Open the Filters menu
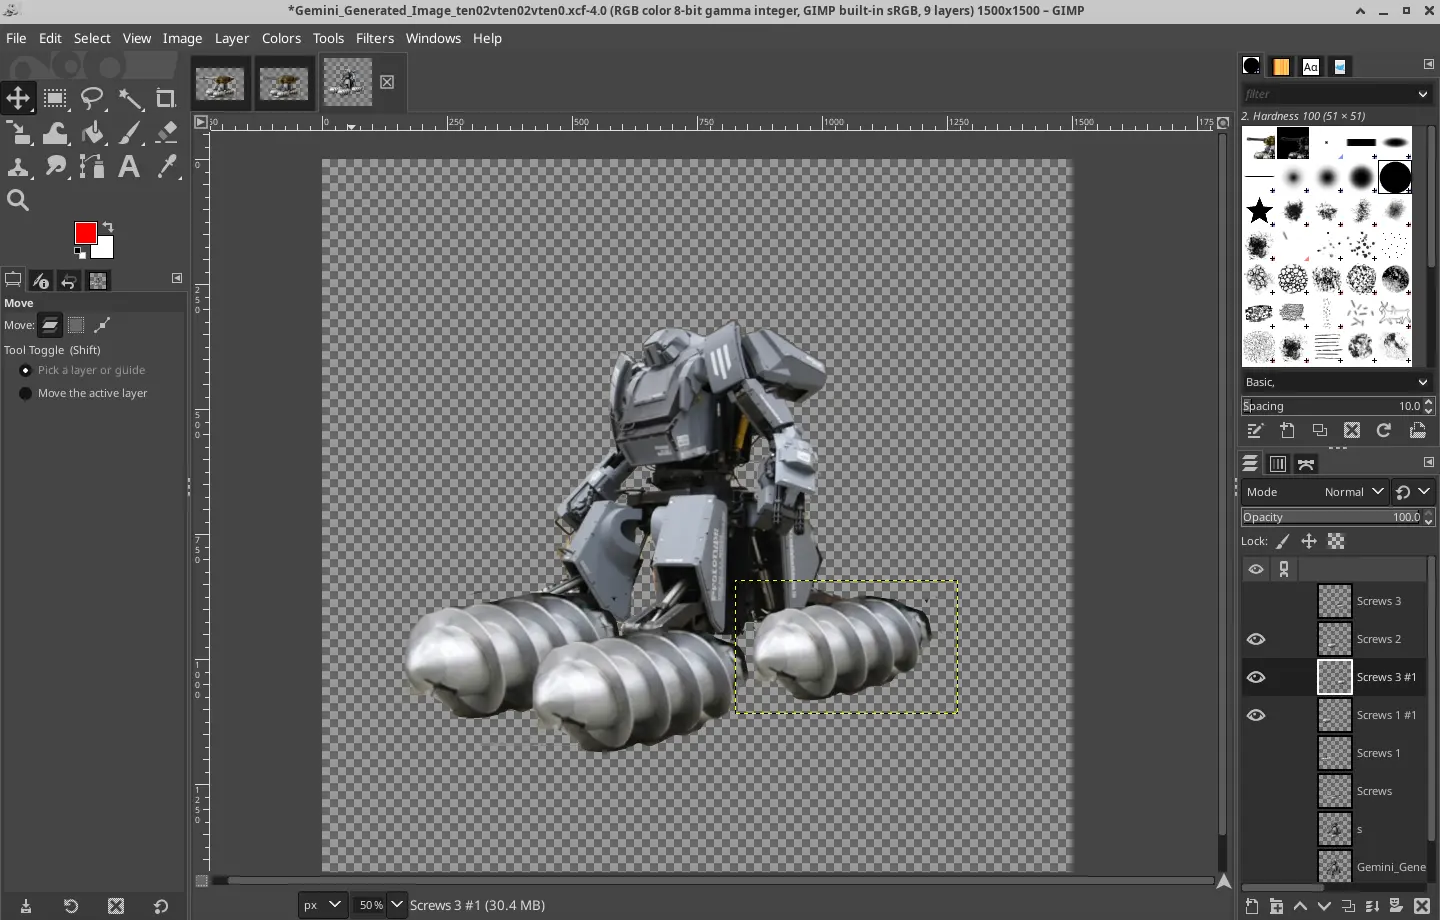This screenshot has width=1440, height=920. click(375, 38)
